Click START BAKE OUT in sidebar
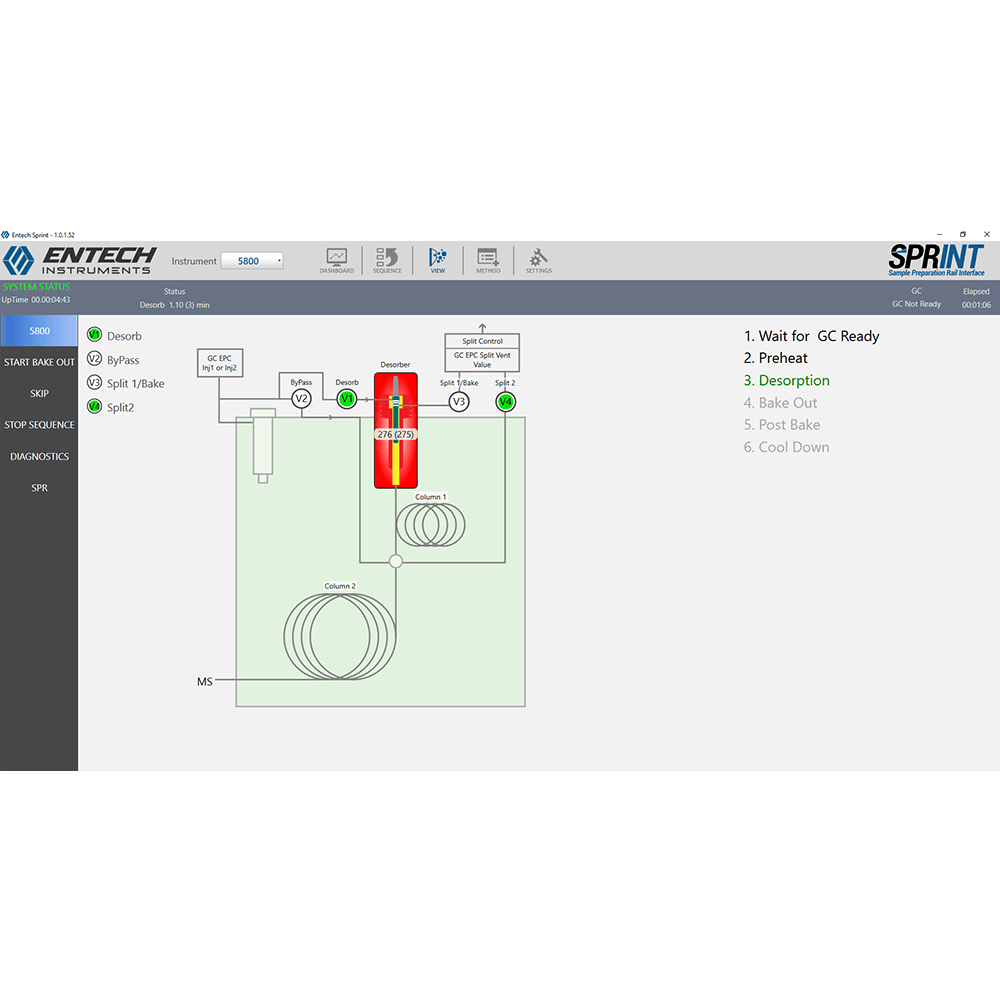The height and width of the screenshot is (1000, 1000). coord(39,362)
